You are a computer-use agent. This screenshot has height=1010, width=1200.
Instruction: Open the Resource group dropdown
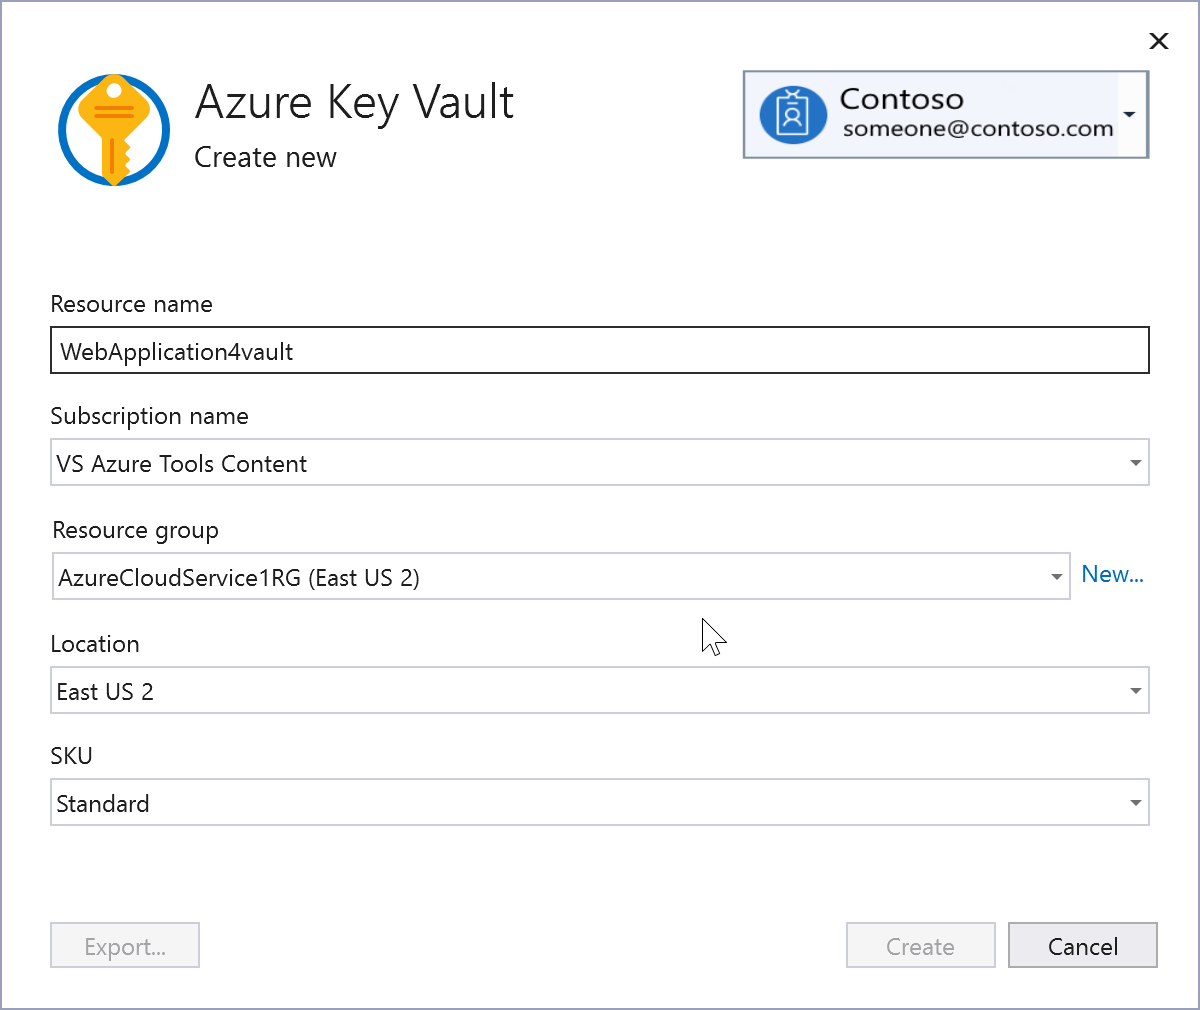1057,576
